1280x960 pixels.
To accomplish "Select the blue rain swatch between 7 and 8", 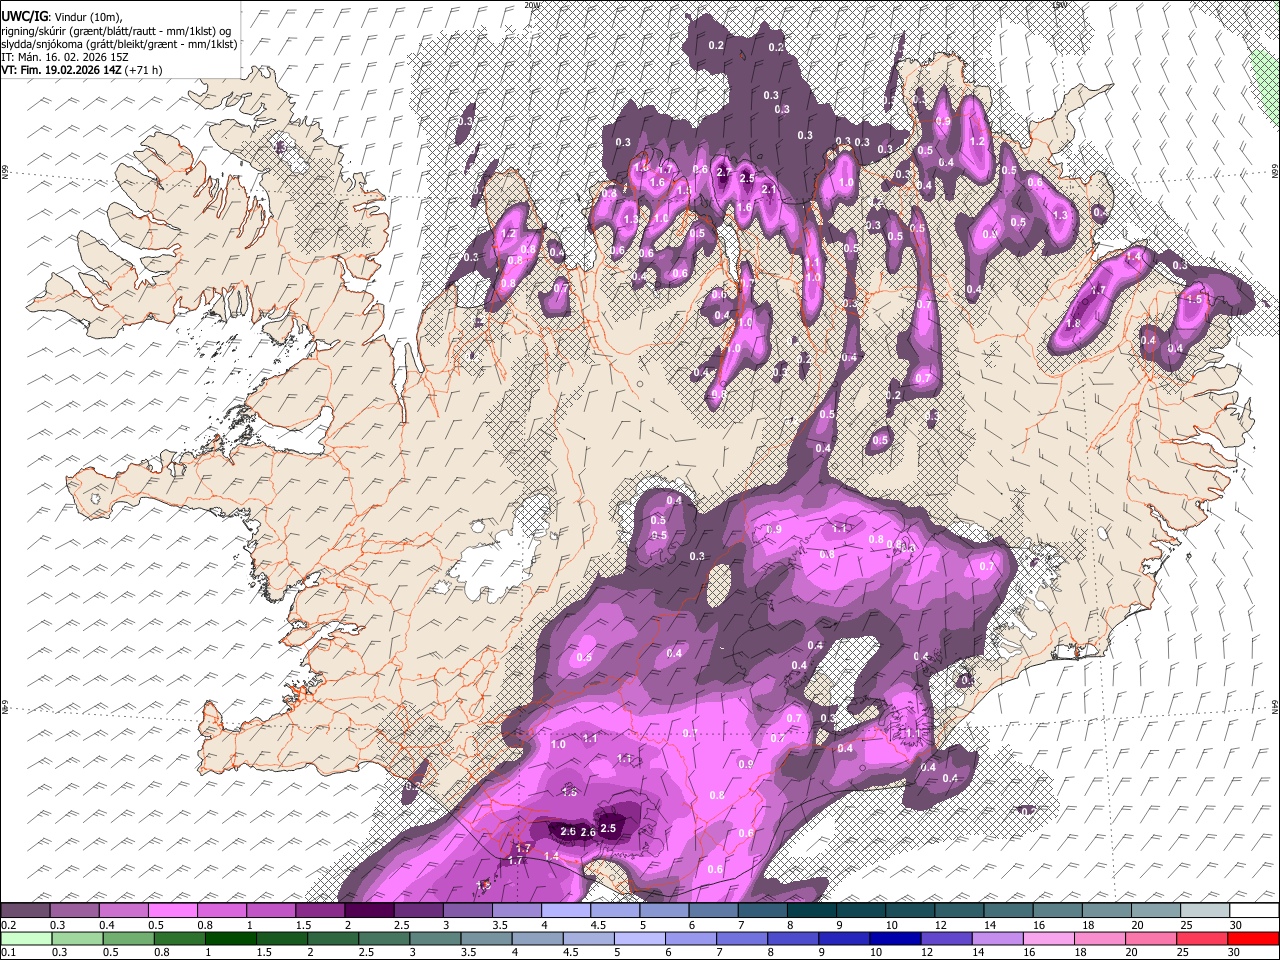I will pos(744,938).
